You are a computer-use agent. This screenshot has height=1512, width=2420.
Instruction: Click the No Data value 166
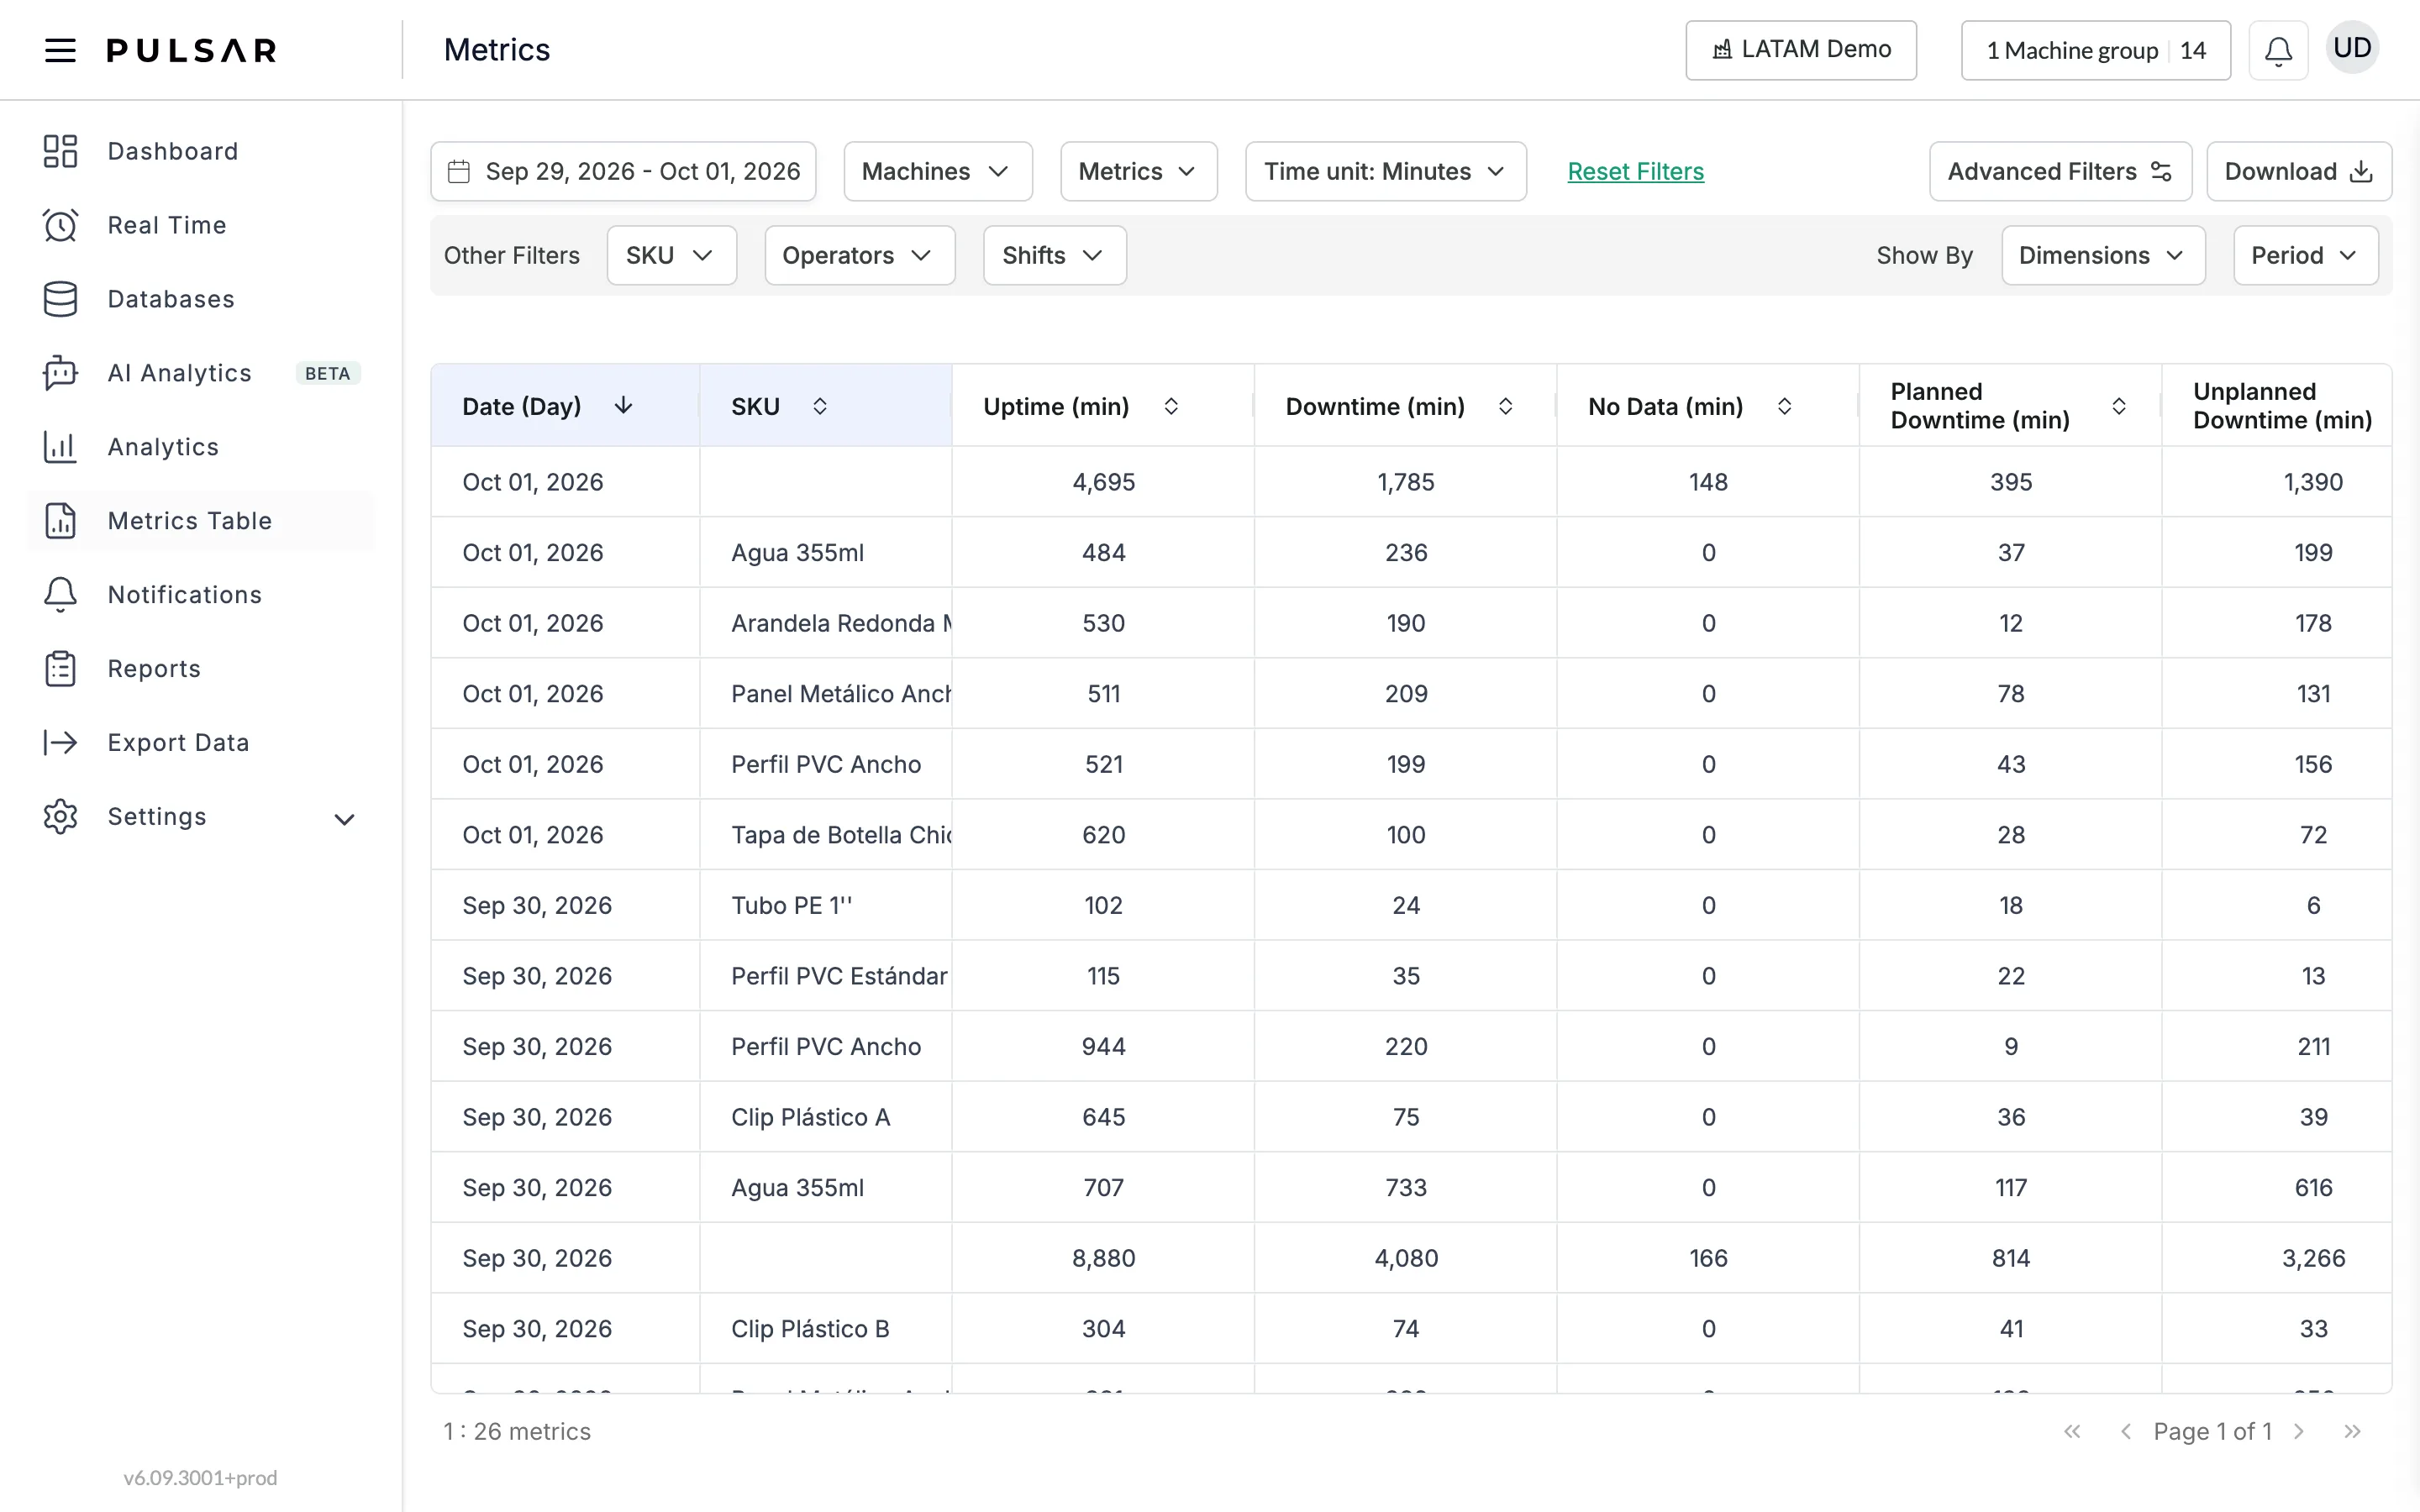click(x=1708, y=1258)
